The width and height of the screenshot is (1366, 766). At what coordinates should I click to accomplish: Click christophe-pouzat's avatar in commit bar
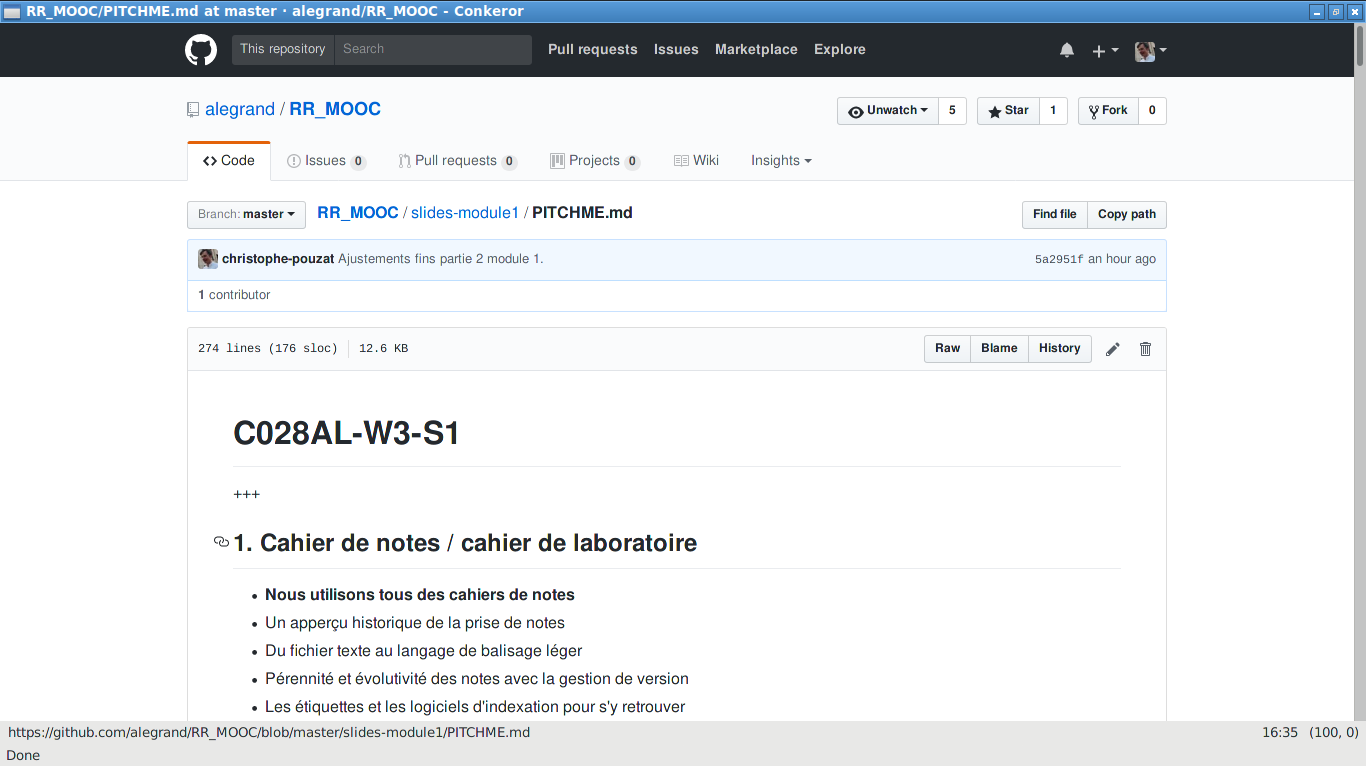[208, 259]
